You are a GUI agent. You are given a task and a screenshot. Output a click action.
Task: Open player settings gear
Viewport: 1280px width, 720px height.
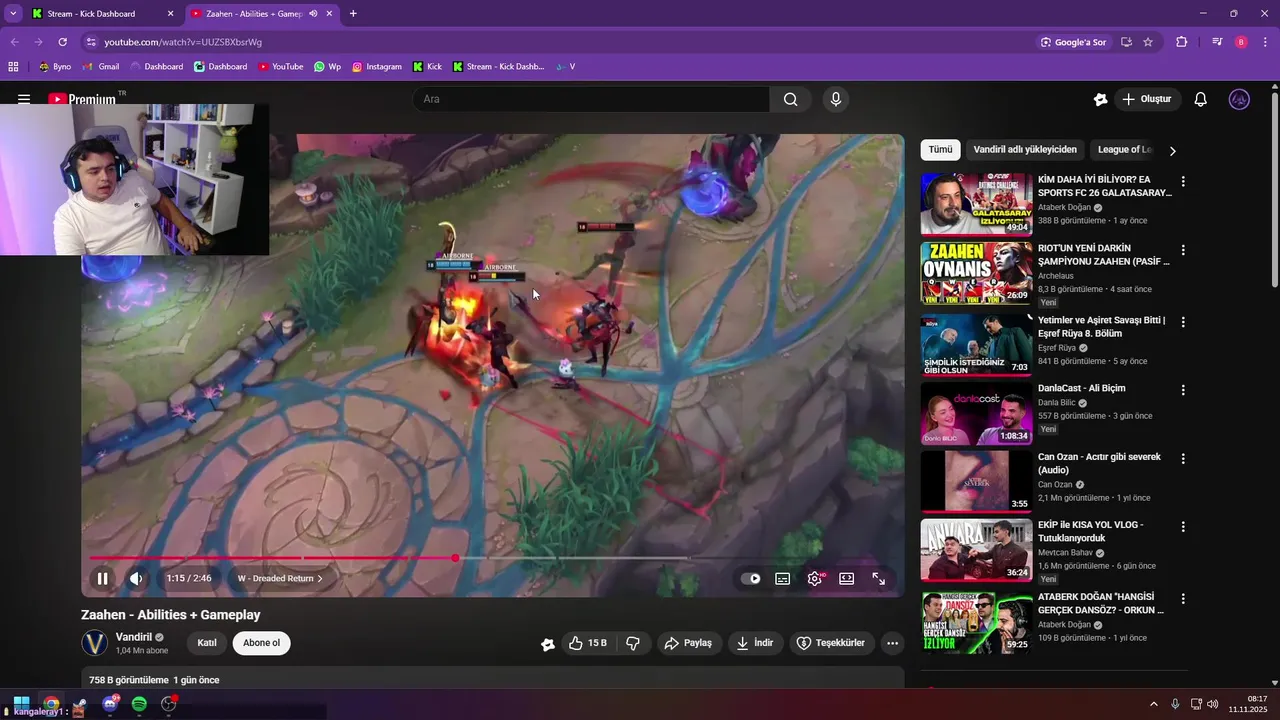coord(815,578)
